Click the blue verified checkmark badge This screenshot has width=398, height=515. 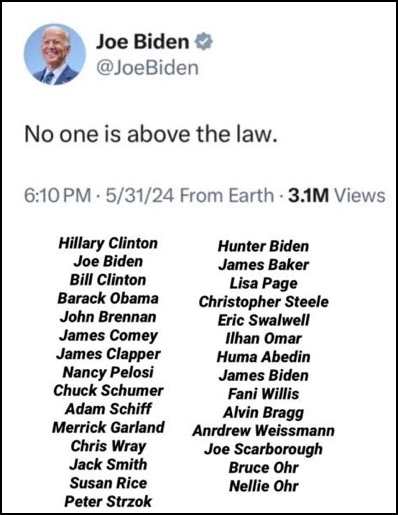tap(203, 41)
